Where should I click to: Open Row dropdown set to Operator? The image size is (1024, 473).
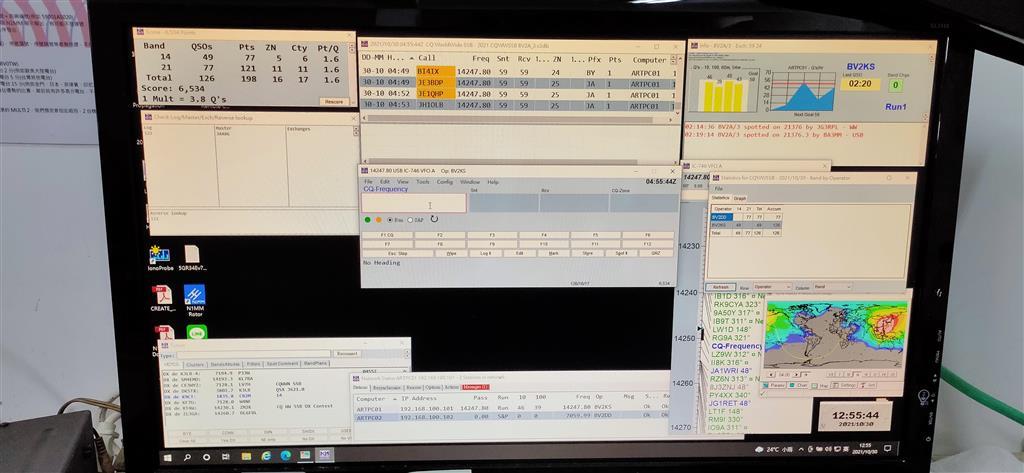[772, 287]
